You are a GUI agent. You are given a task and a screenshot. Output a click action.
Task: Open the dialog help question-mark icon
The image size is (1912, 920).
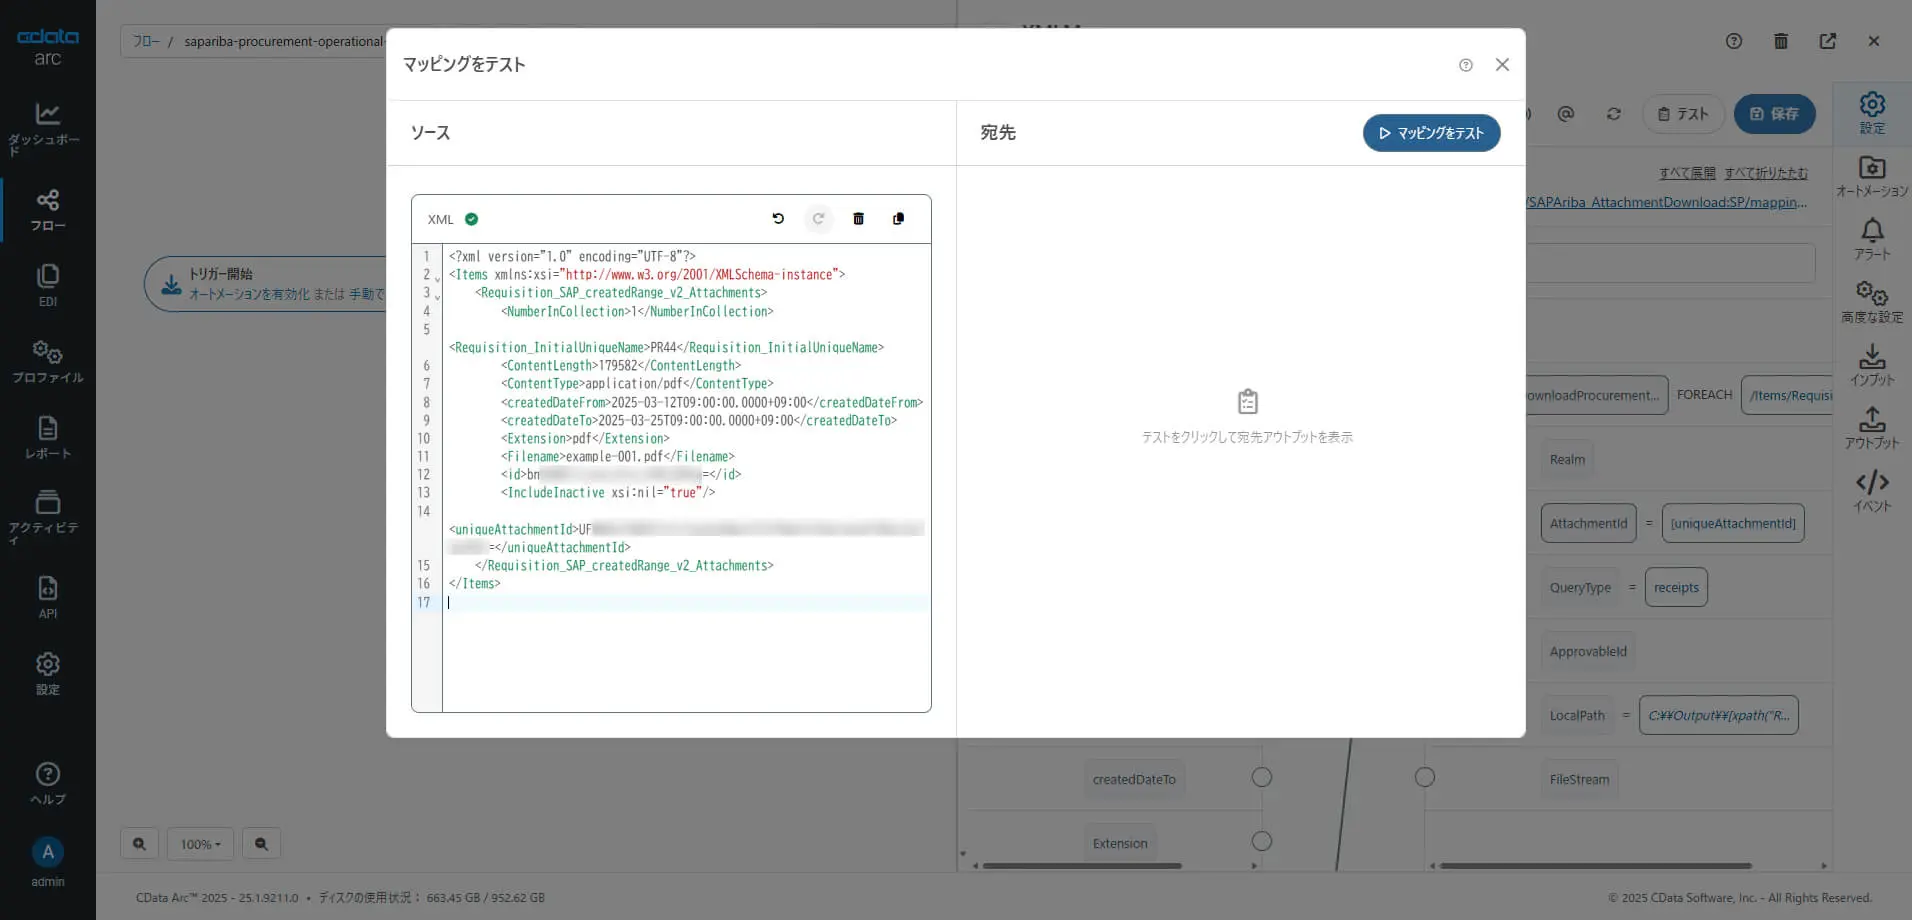tap(1466, 65)
